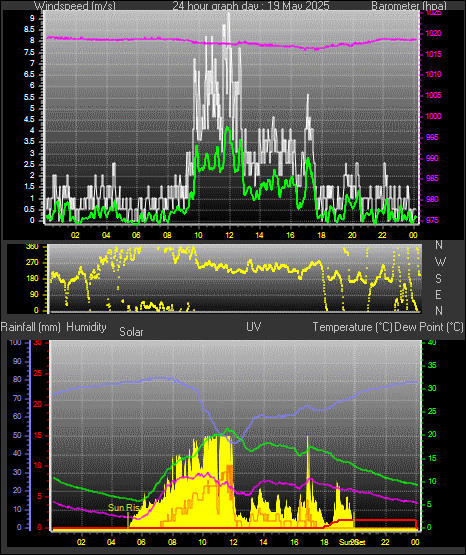Click the Rainfall (mm) label
This screenshot has width=466, height=555.
pyautogui.click(x=30, y=327)
